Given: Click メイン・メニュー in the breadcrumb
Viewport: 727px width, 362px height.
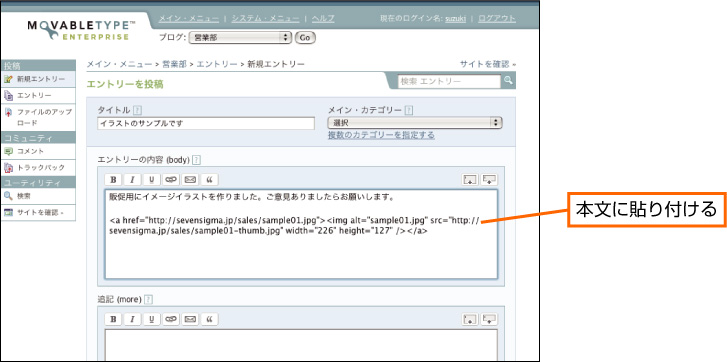Looking at the screenshot, I should 119,64.
